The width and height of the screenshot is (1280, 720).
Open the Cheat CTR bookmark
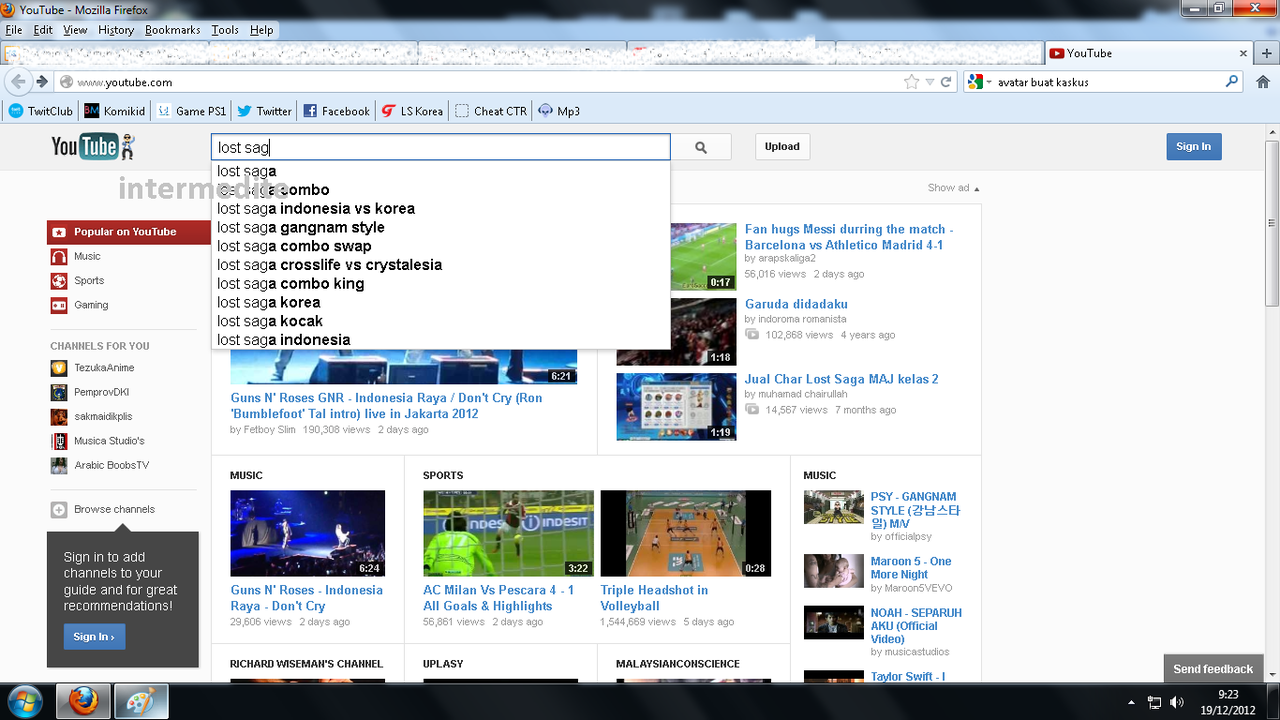click(x=490, y=111)
